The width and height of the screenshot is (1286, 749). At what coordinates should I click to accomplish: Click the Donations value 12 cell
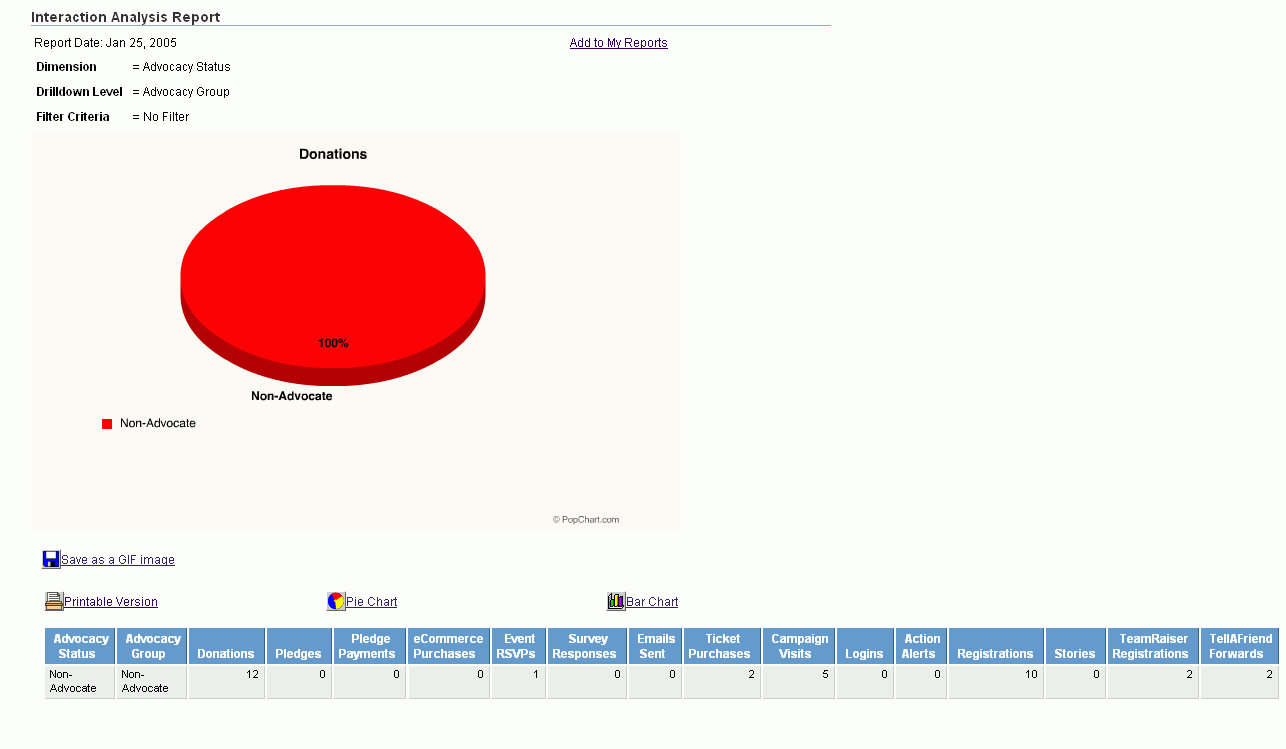[227, 682]
